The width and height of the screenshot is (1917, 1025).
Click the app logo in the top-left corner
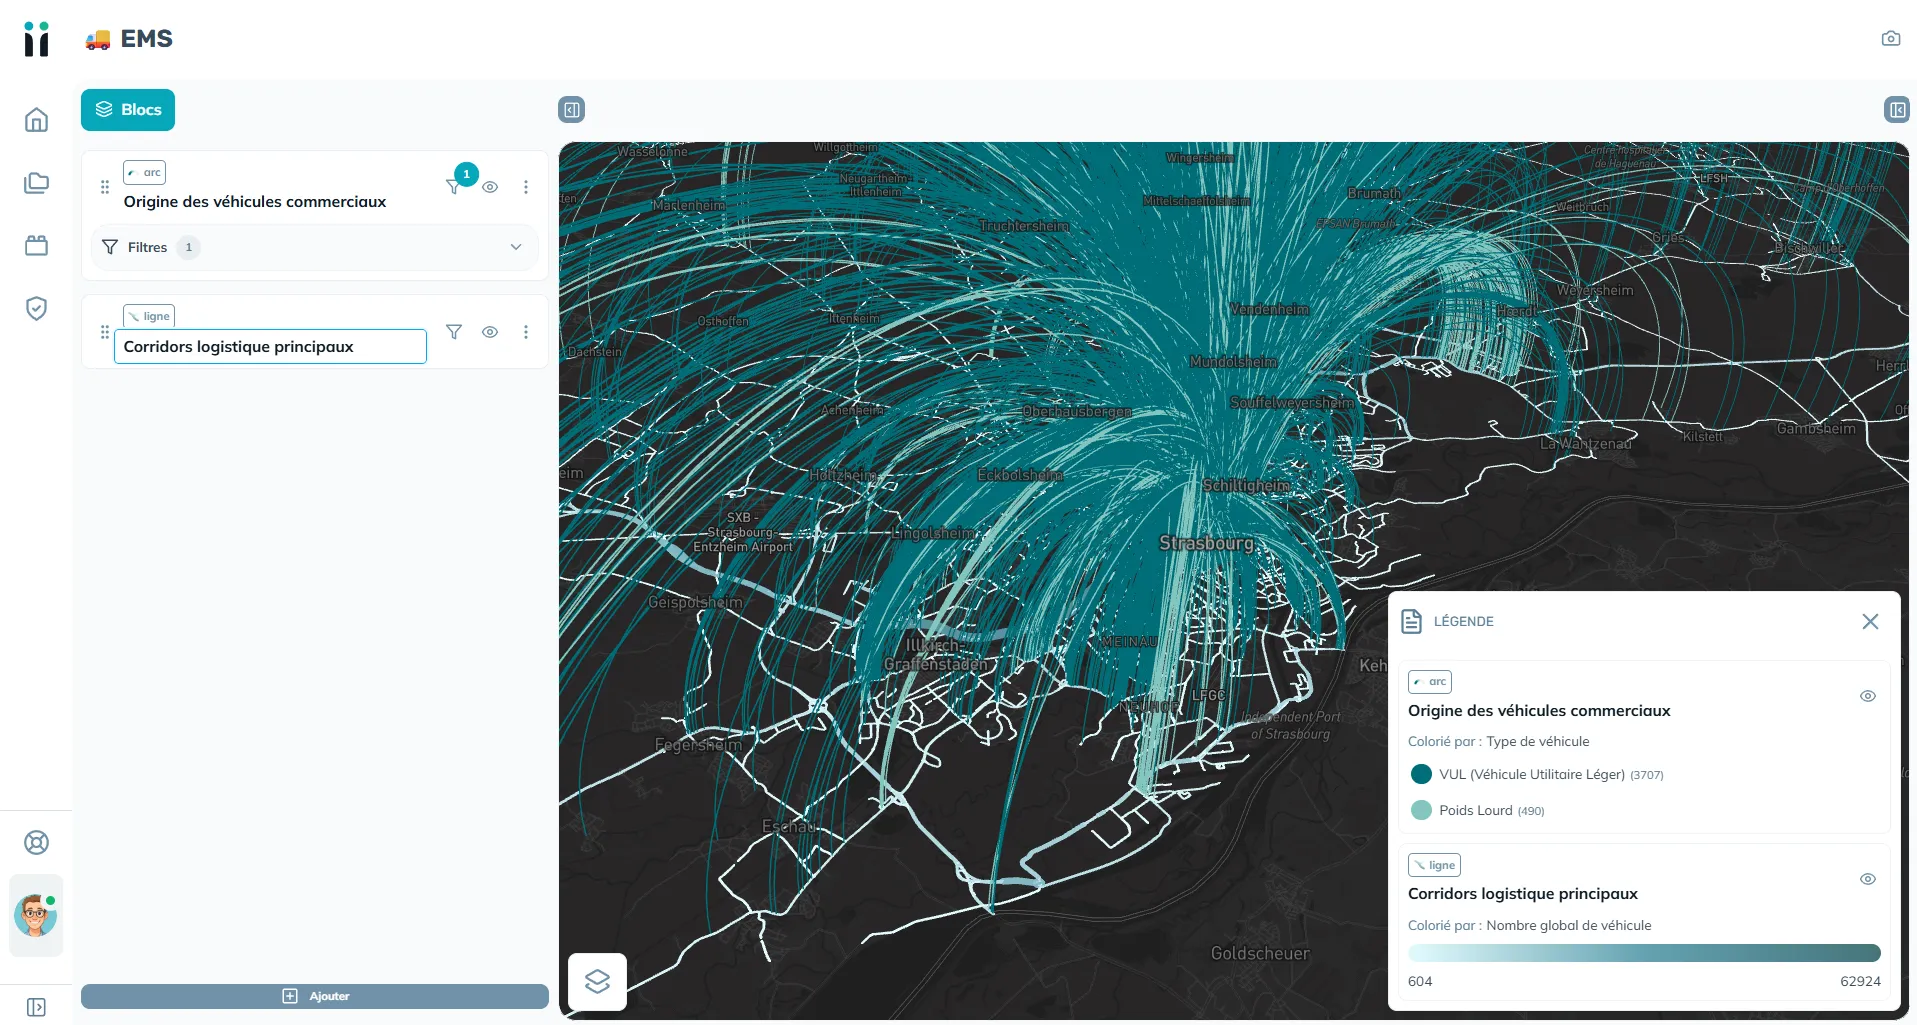[x=36, y=39]
